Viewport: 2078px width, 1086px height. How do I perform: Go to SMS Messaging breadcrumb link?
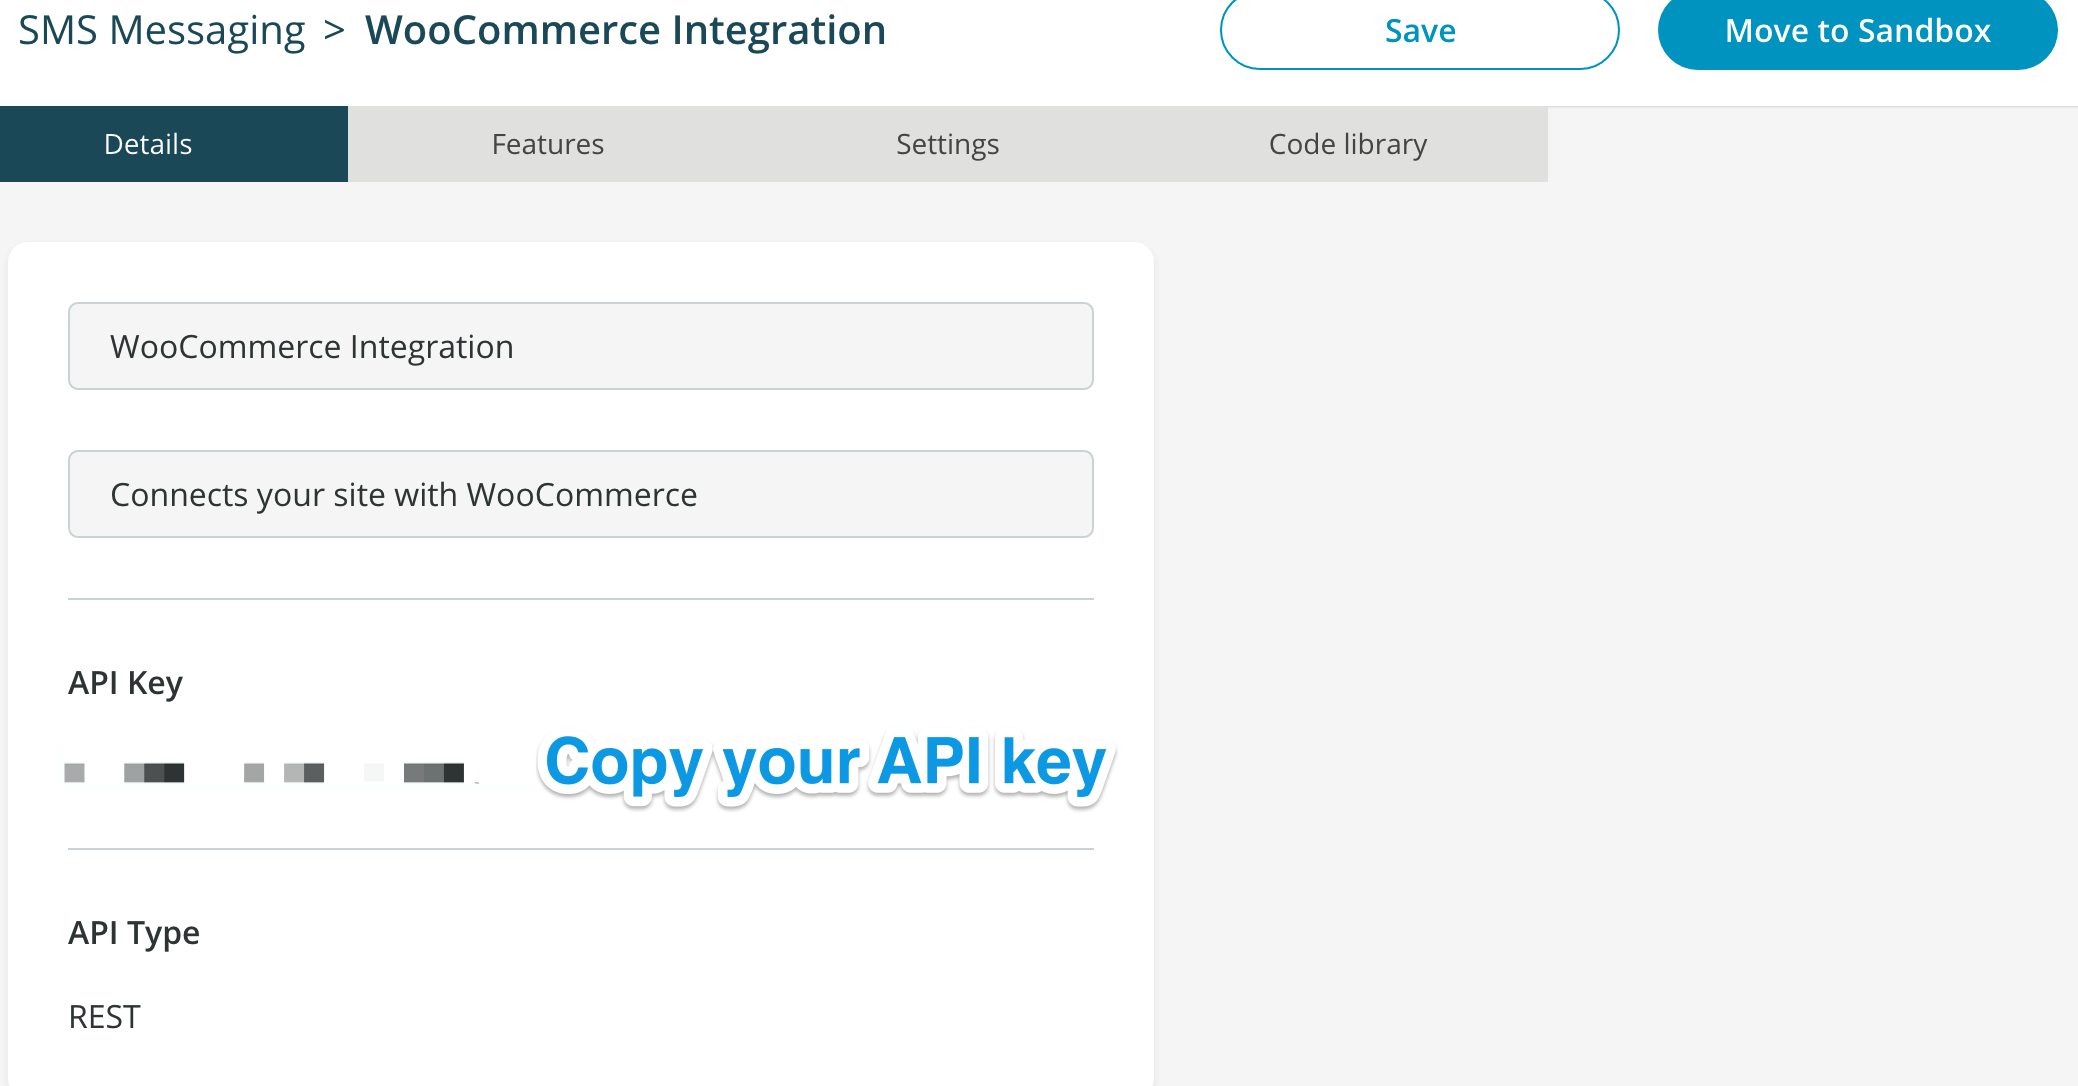tap(162, 30)
